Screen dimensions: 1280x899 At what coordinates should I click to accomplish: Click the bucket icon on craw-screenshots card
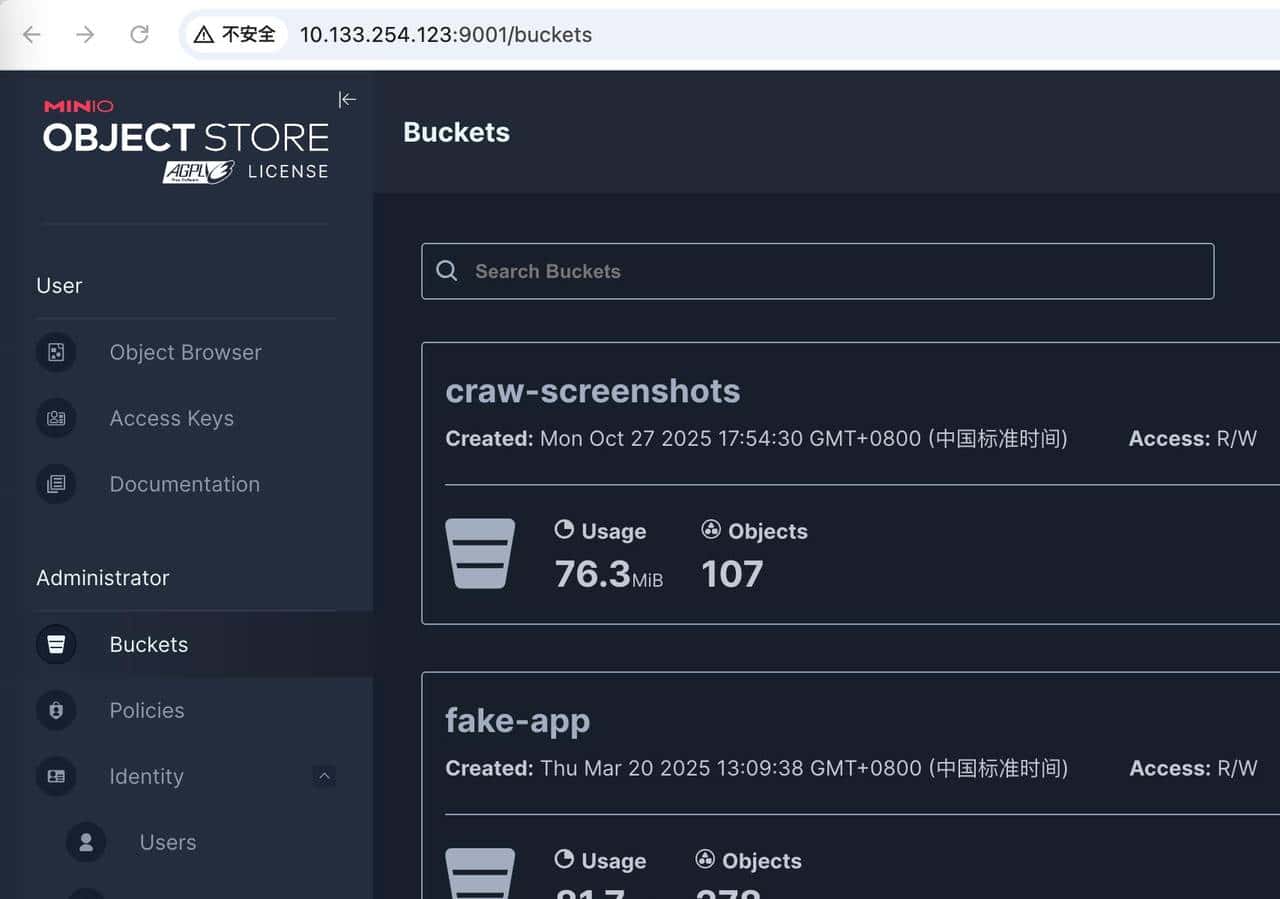481,553
